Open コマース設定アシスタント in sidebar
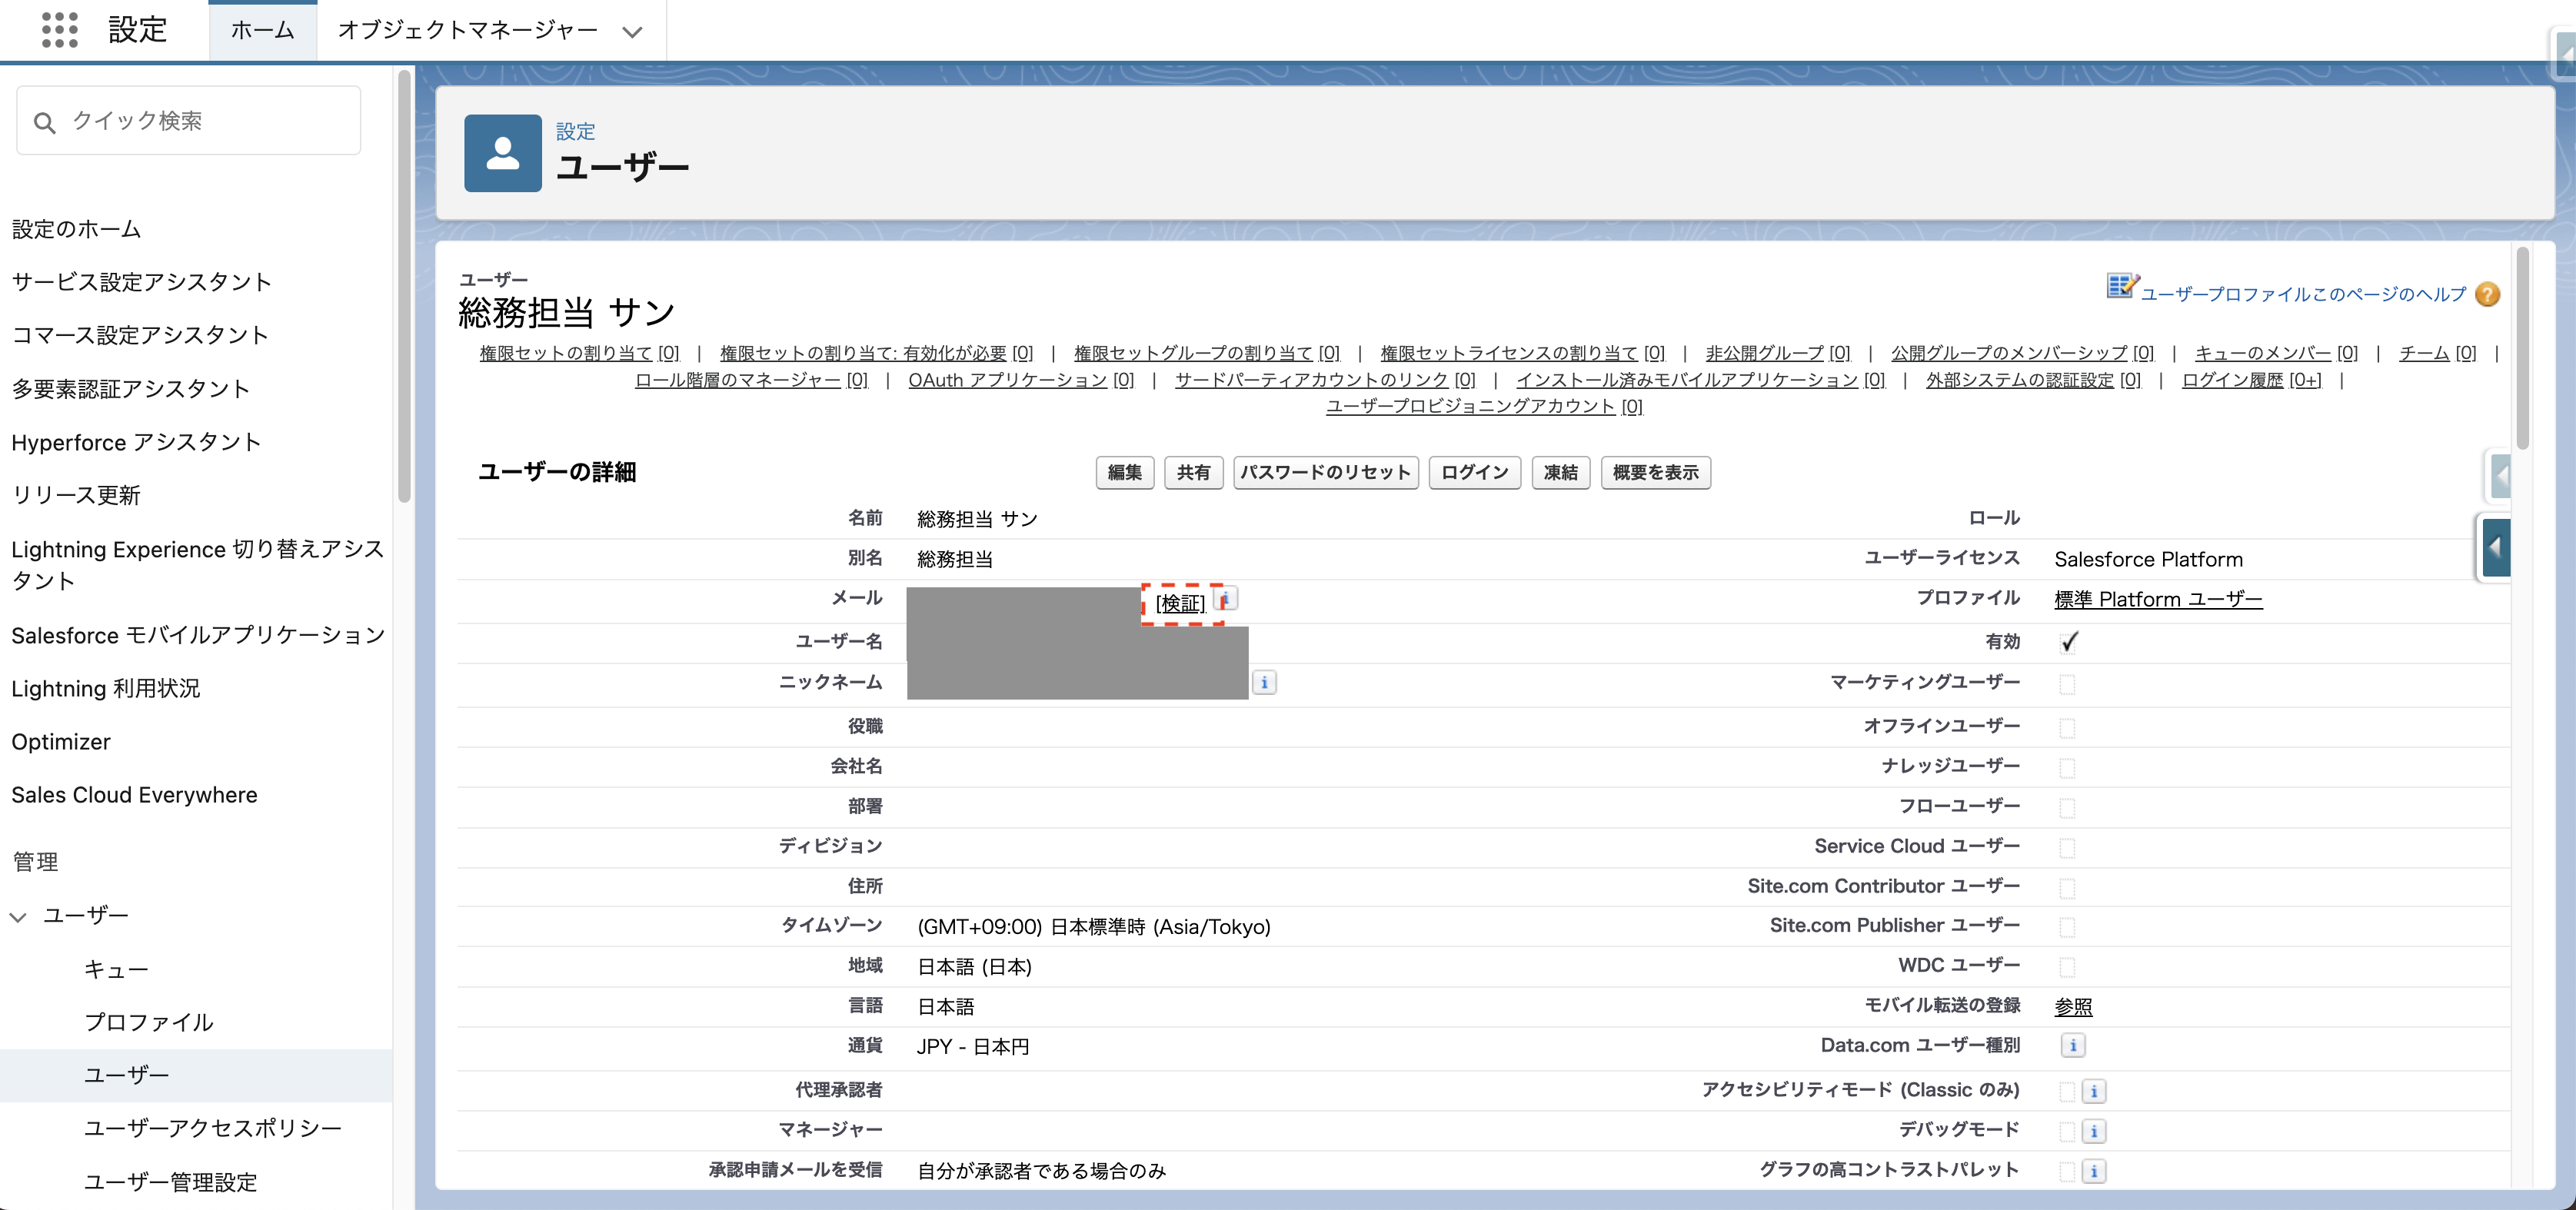Screen dimensions: 2576x1210 point(140,335)
